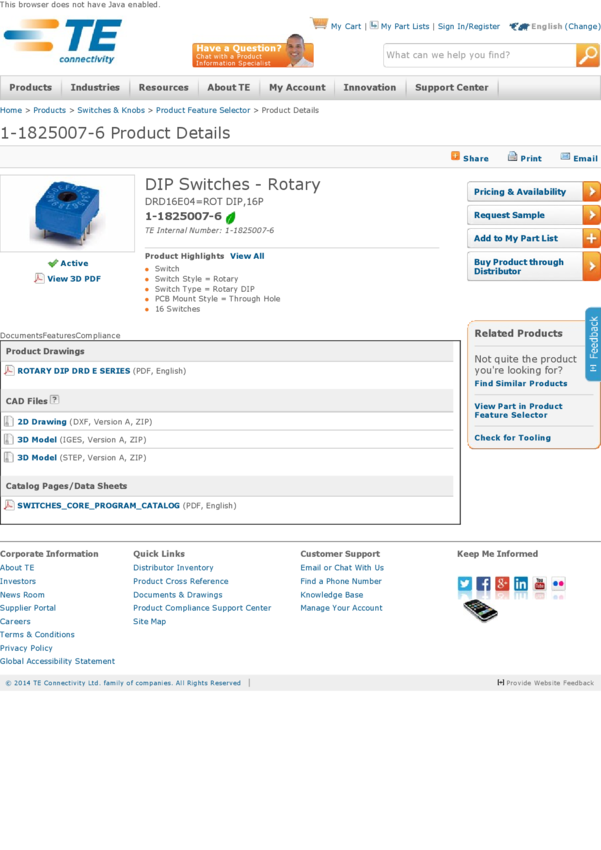Screen dimensions: 601x850
Task: Click View Part in Product Feature Selector
Action: pos(518,410)
